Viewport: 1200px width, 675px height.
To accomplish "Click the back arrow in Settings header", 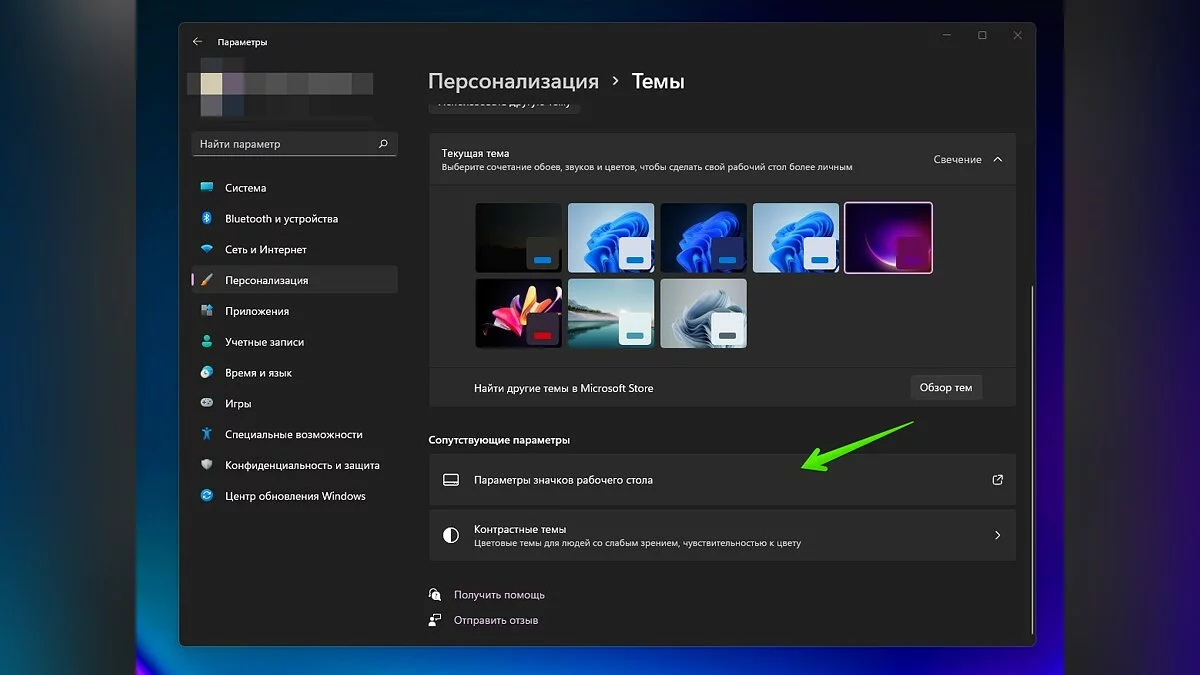I will coord(197,42).
